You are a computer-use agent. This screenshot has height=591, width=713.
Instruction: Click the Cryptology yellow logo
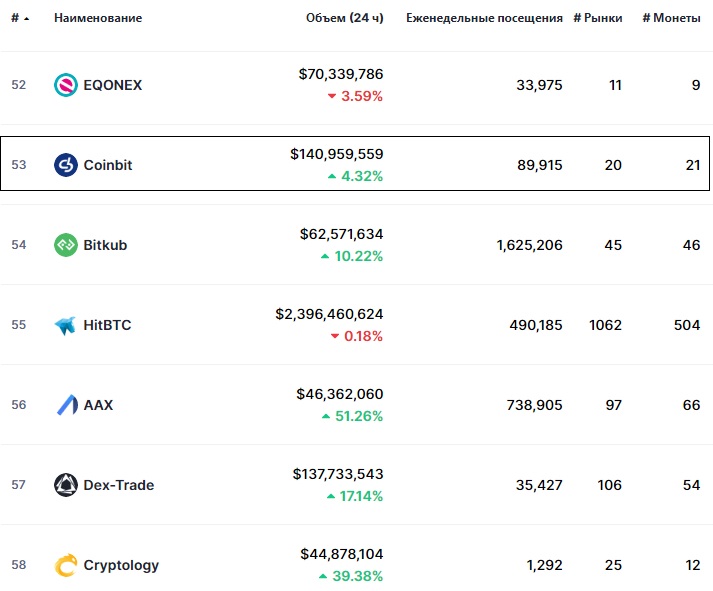[x=66, y=565]
